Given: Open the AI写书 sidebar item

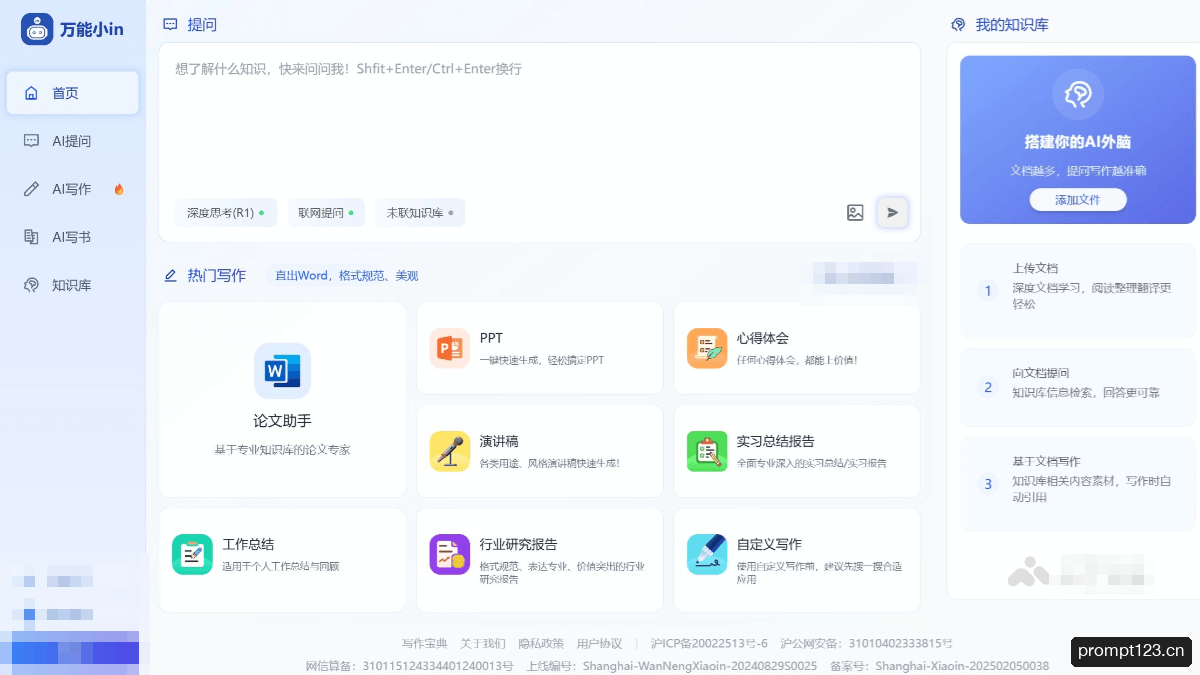Looking at the screenshot, I should click(x=73, y=237).
